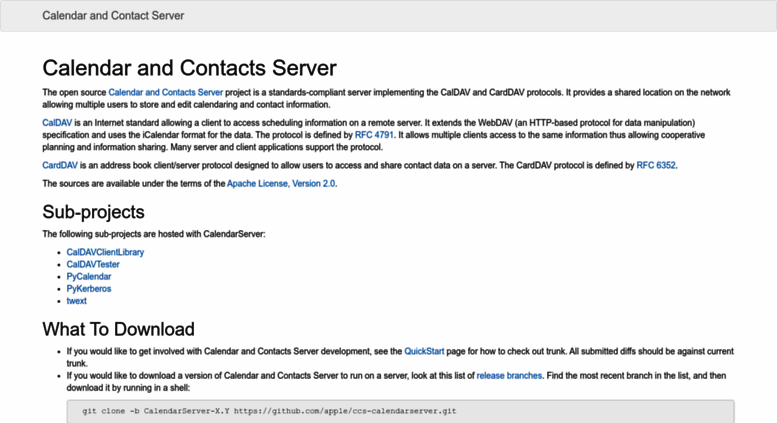
Task: Open the Apache License, Version 2.0 link
Action: 281,183
